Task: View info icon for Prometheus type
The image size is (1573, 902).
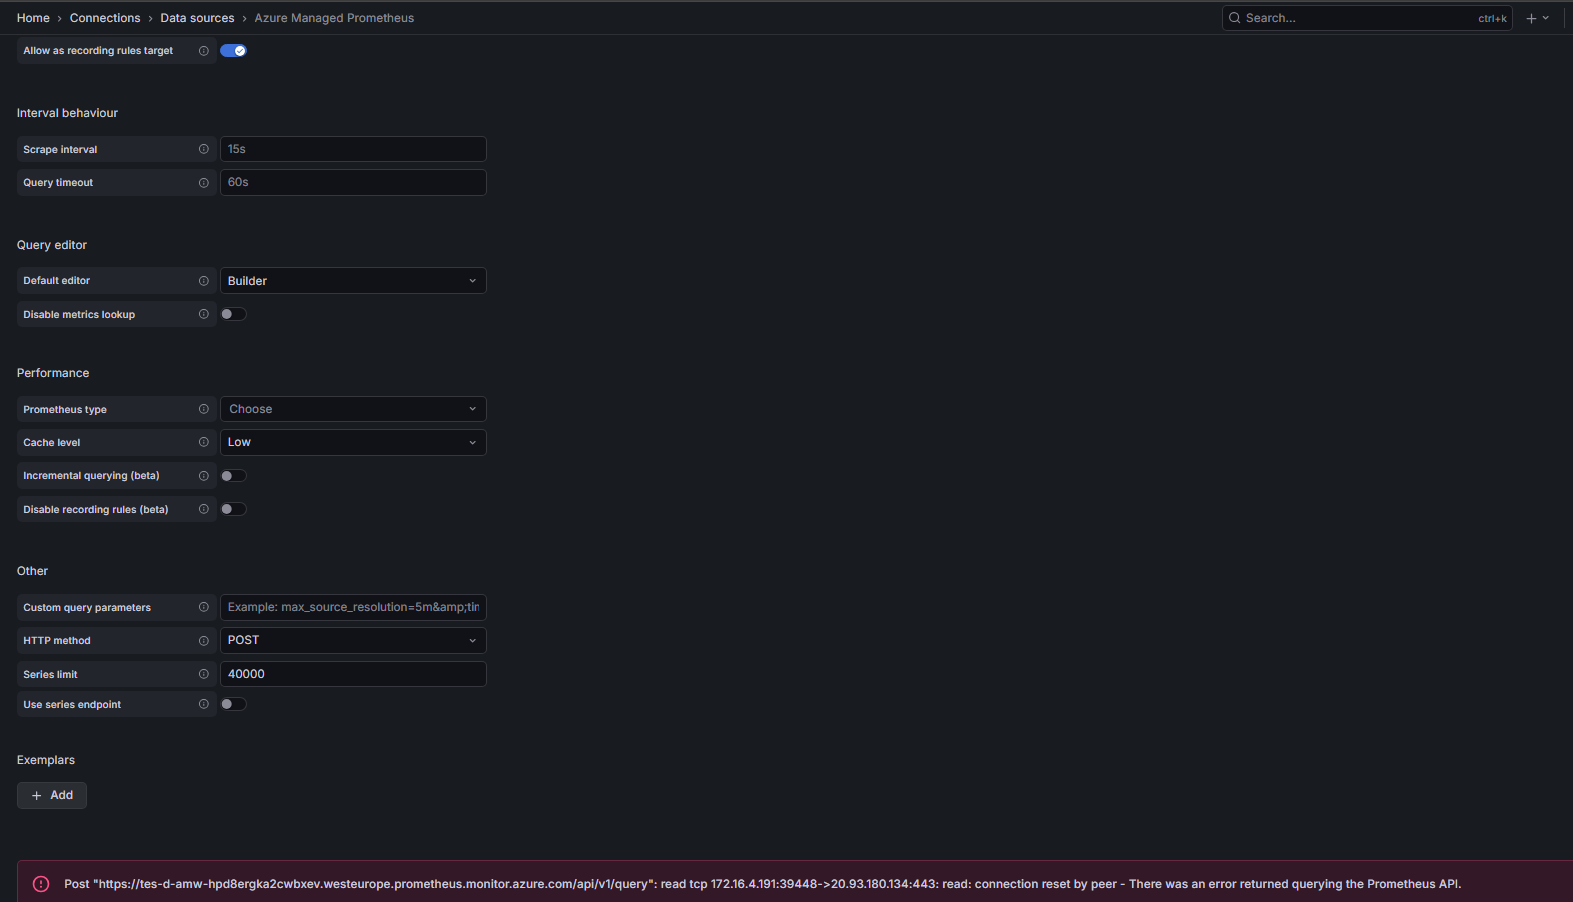Action: click(204, 409)
